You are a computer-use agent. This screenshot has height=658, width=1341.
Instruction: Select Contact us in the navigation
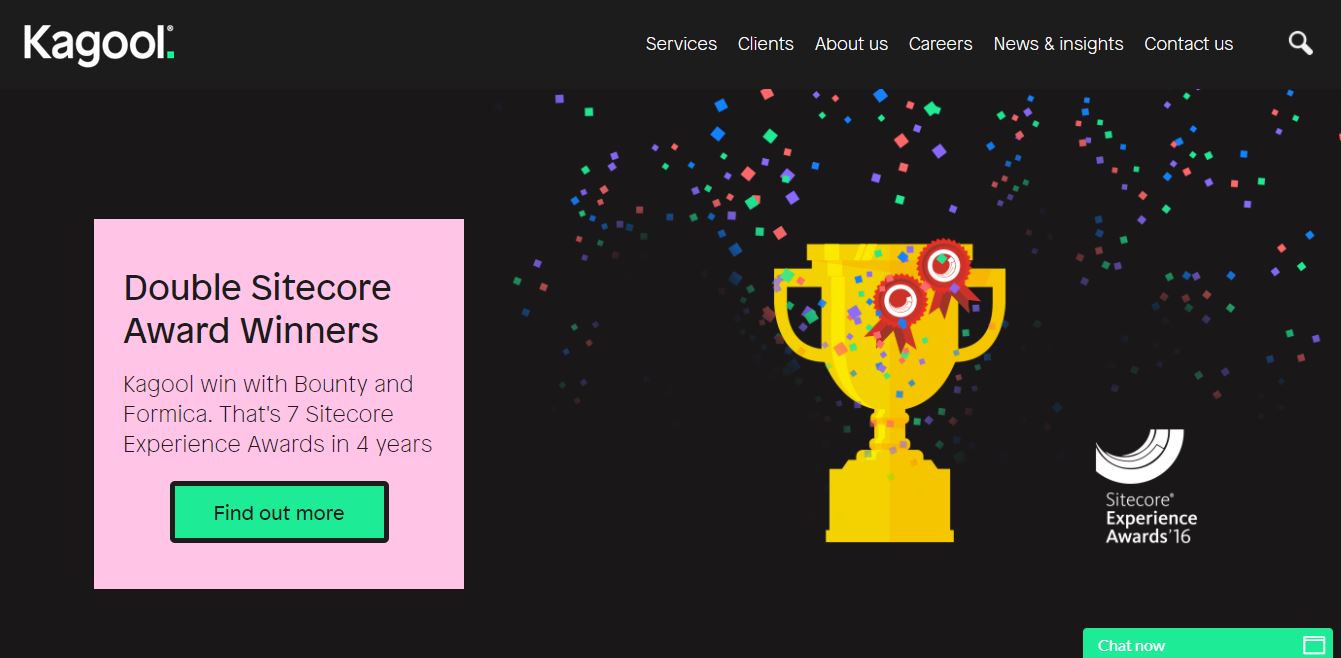tap(1188, 44)
